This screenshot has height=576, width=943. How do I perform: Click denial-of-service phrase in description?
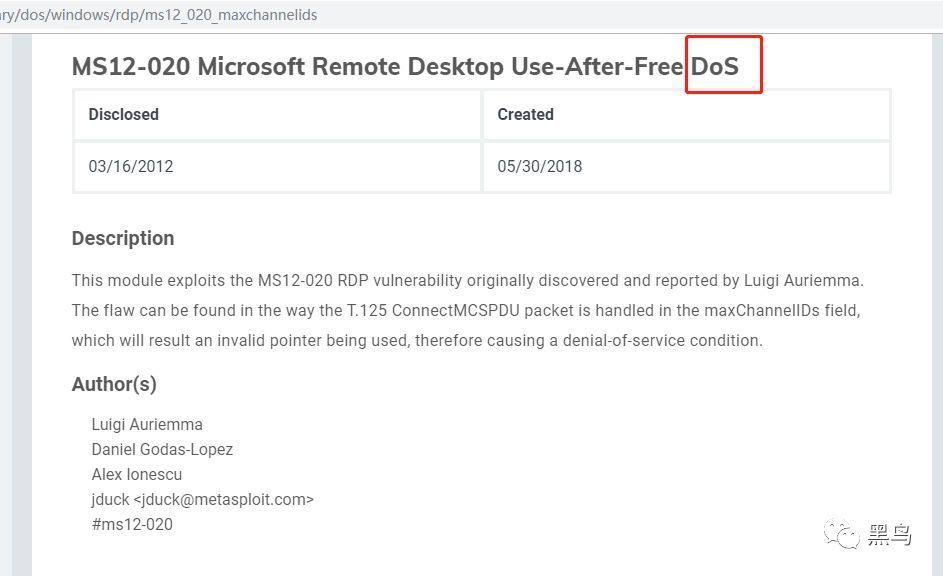[x=624, y=340]
